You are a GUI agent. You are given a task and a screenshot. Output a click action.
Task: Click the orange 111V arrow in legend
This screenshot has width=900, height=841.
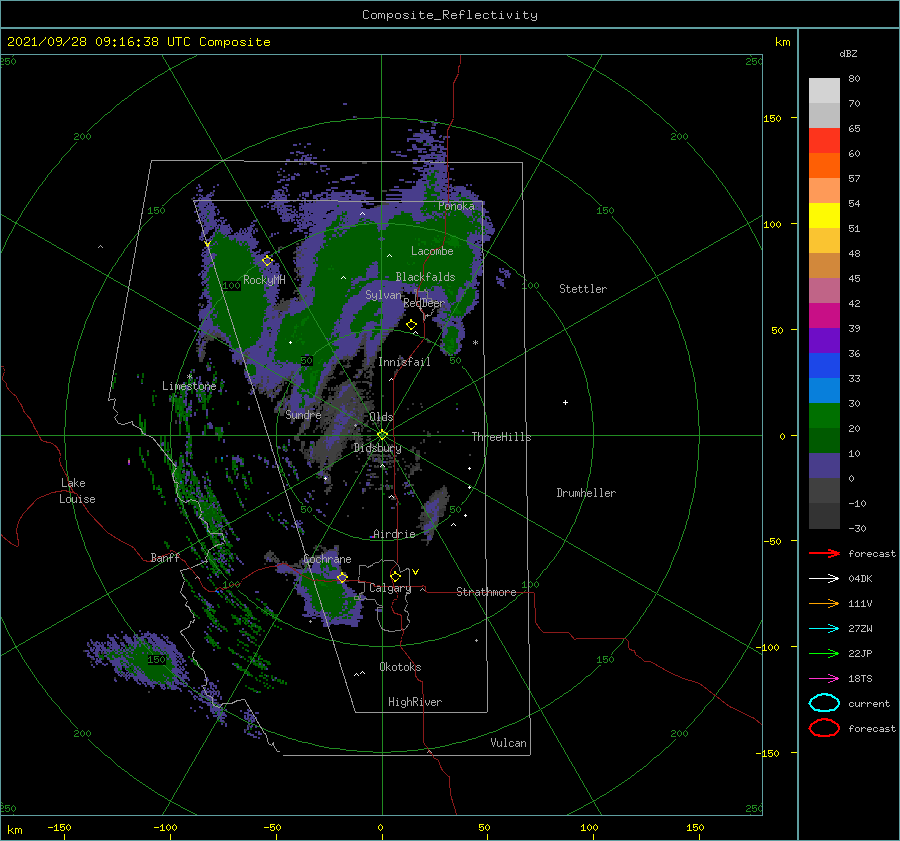(x=824, y=603)
